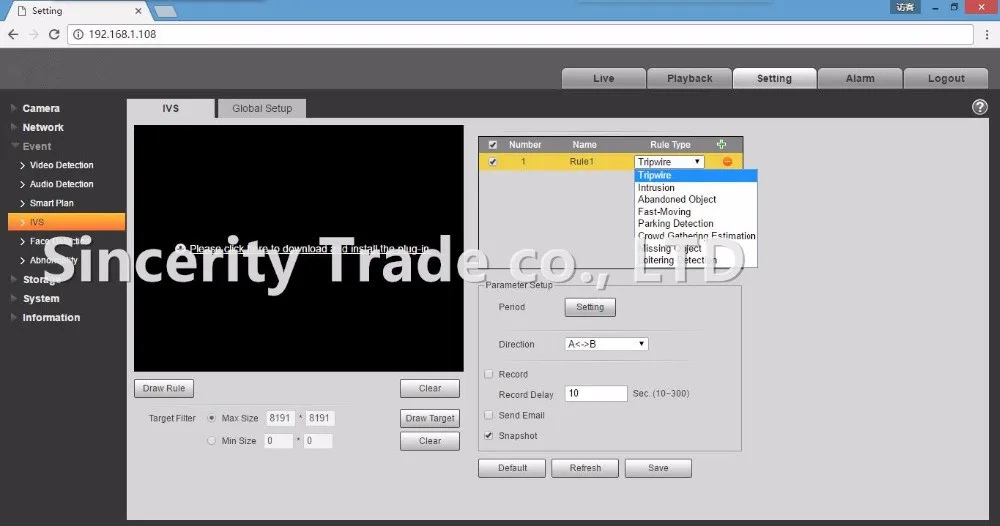Enable the Record checkbox
The height and width of the screenshot is (526, 1000).
pyautogui.click(x=489, y=374)
